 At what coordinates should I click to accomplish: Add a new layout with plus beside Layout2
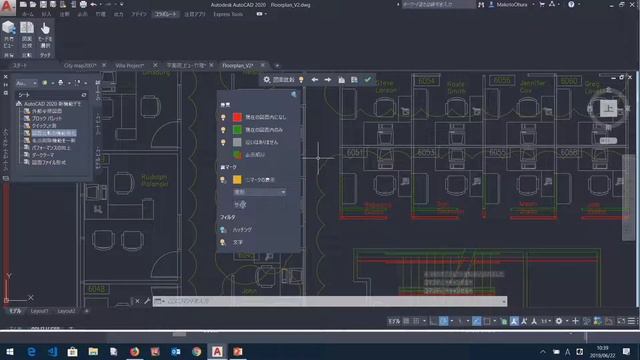[x=87, y=311]
